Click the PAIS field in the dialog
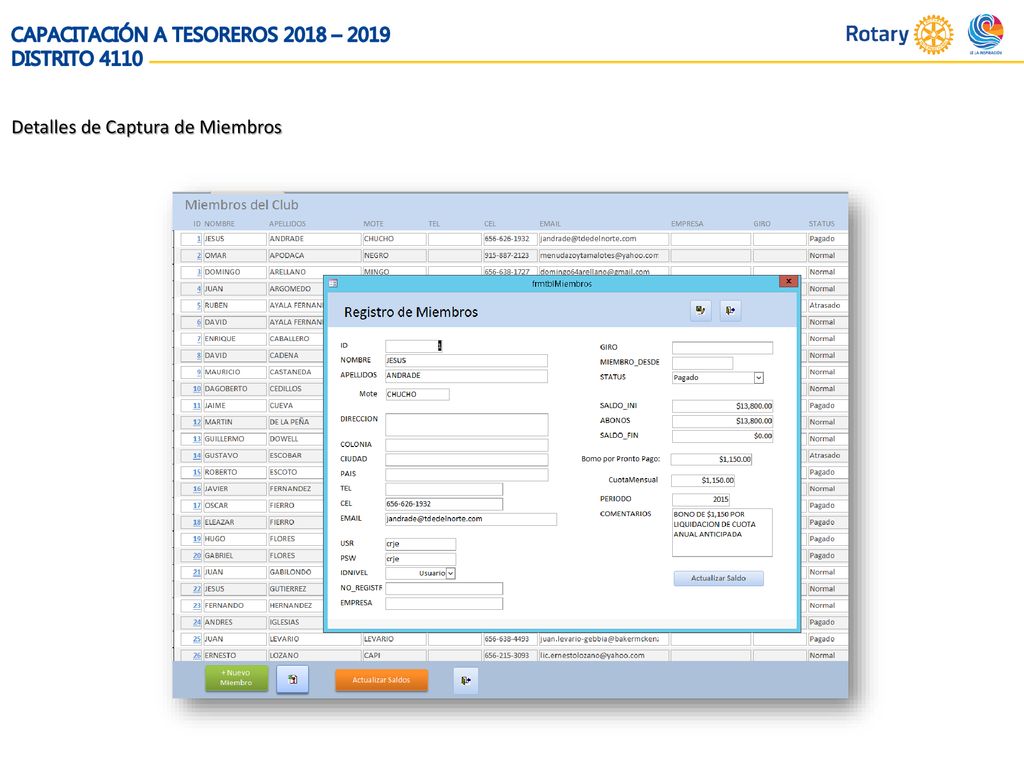The height and width of the screenshot is (768, 1024). (x=466, y=474)
